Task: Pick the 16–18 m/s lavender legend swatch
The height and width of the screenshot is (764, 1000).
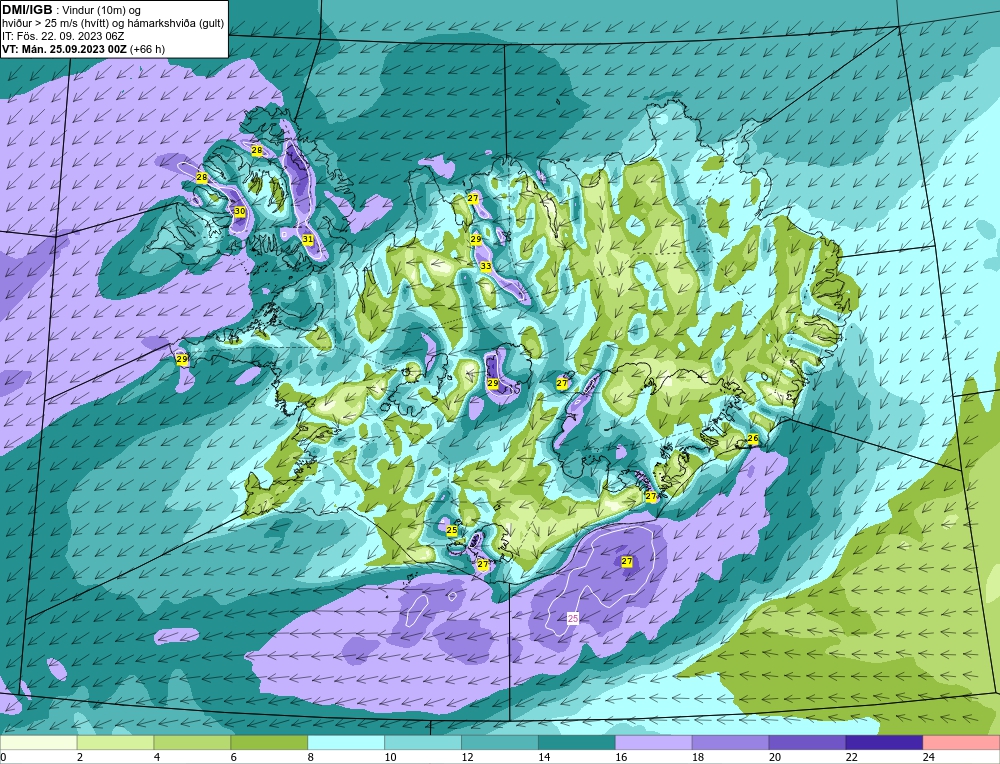Action: (654, 742)
